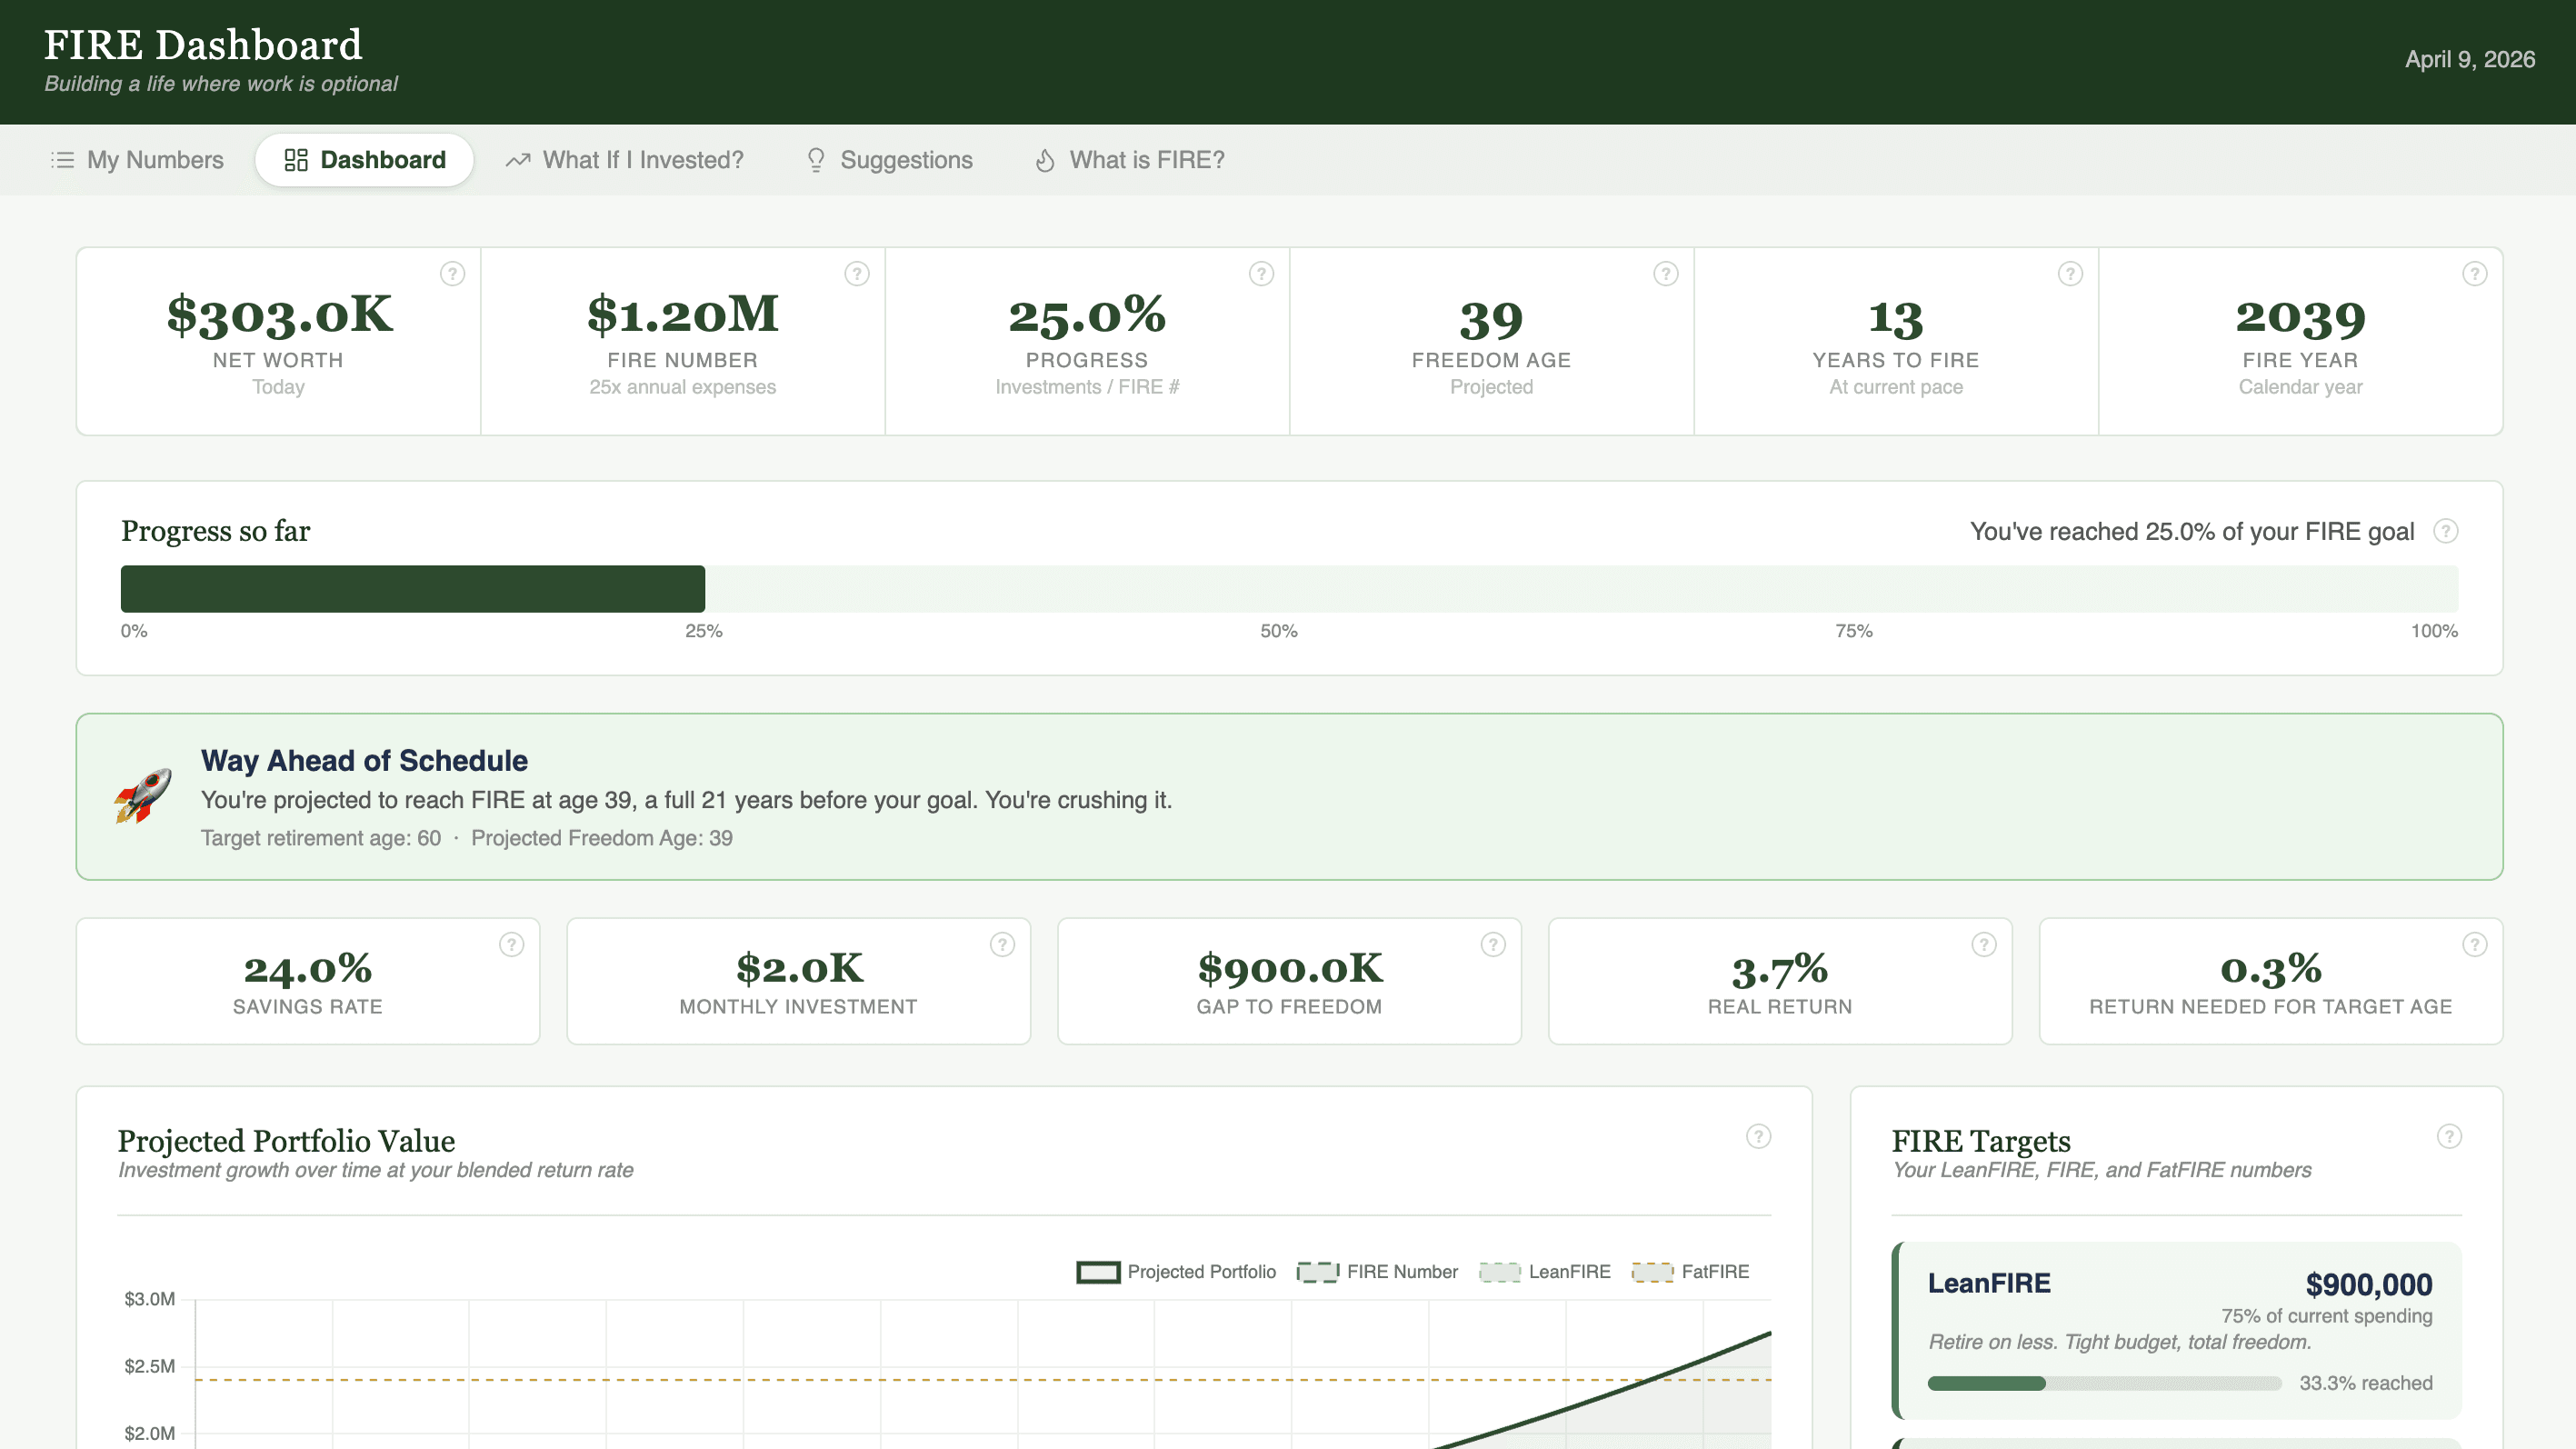Select the $303.0K net worth value

(x=279, y=315)
